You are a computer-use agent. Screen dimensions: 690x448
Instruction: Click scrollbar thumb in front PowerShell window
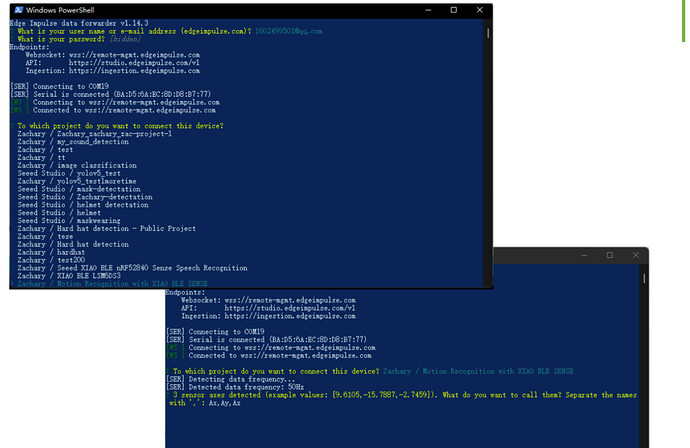(x=488, y=33)
